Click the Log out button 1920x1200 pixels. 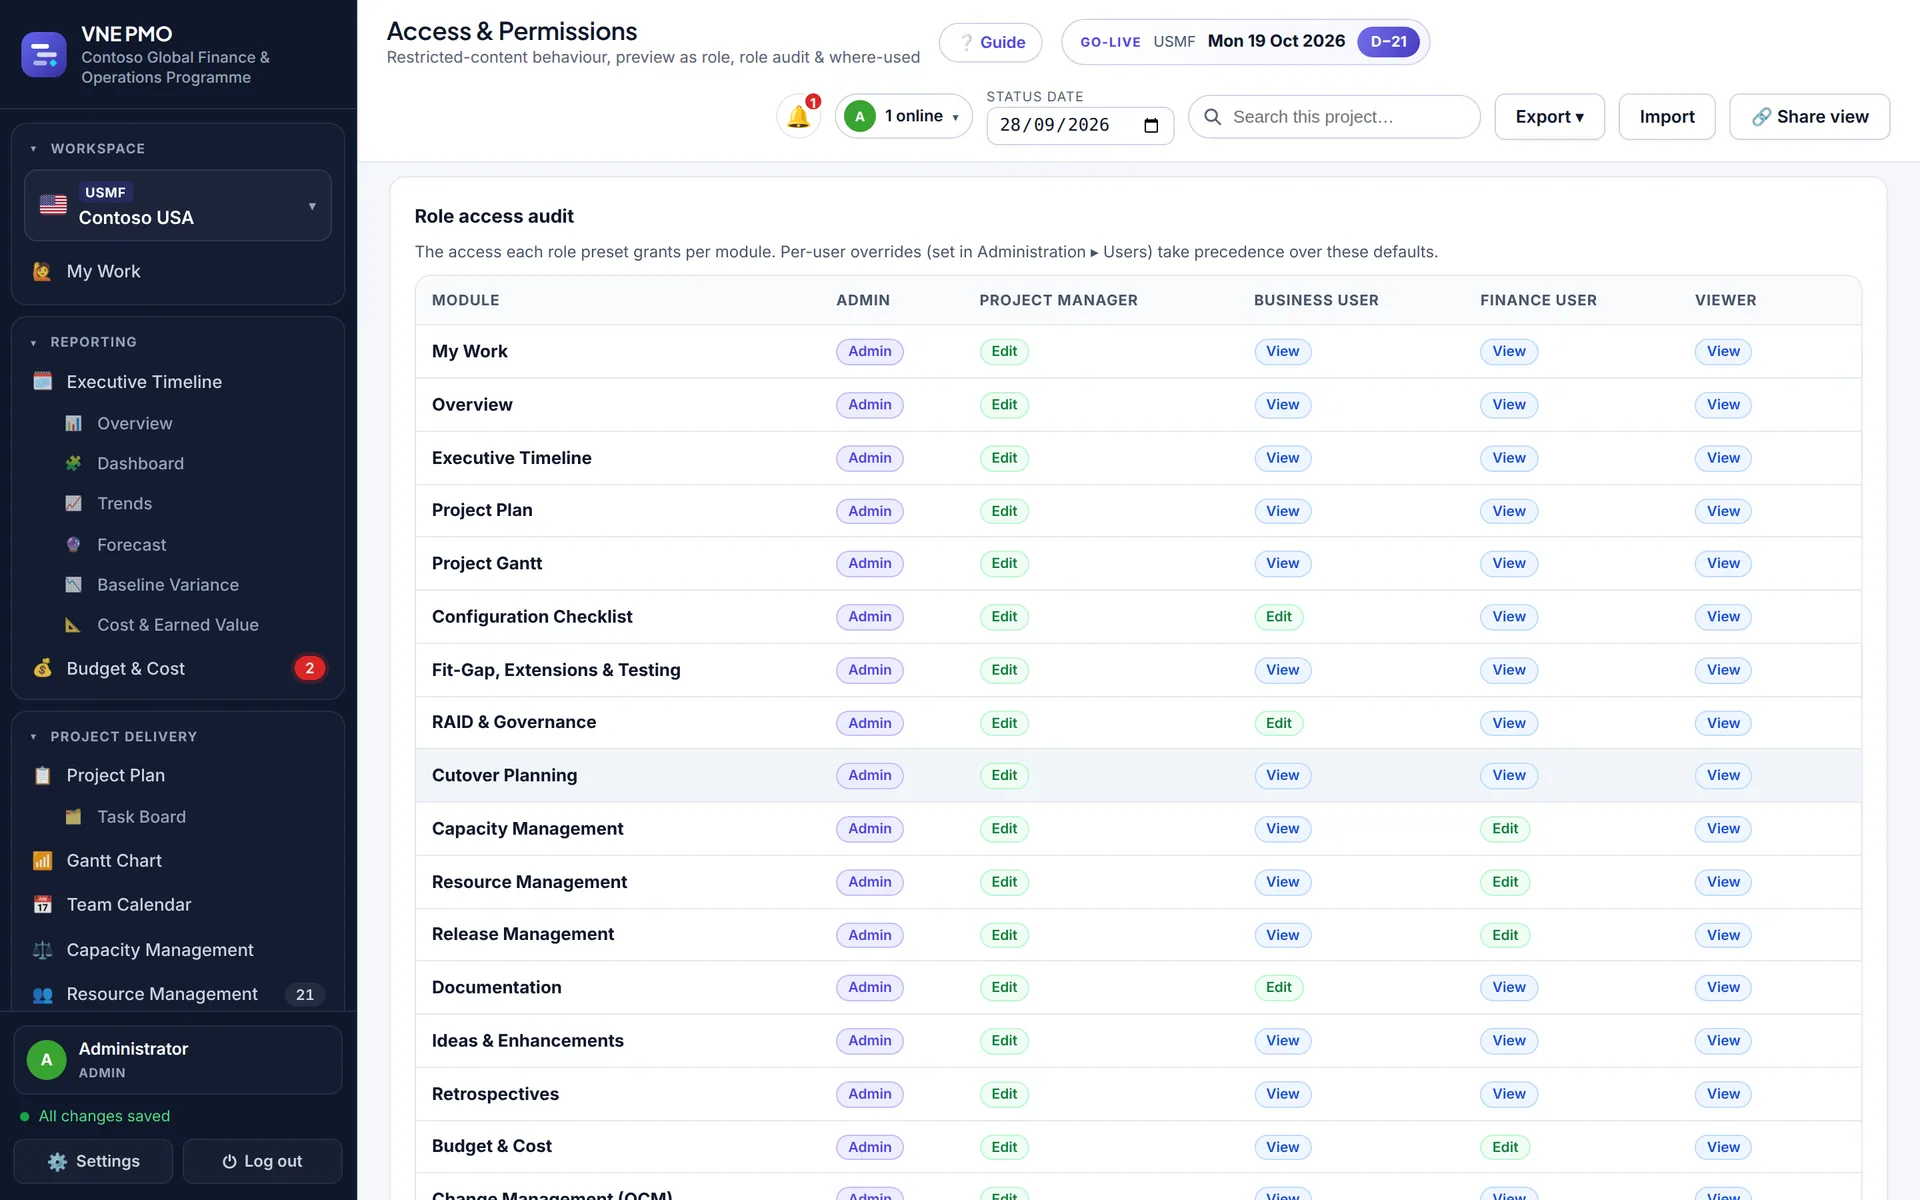pyautogui.click(x=262, y=1161)
